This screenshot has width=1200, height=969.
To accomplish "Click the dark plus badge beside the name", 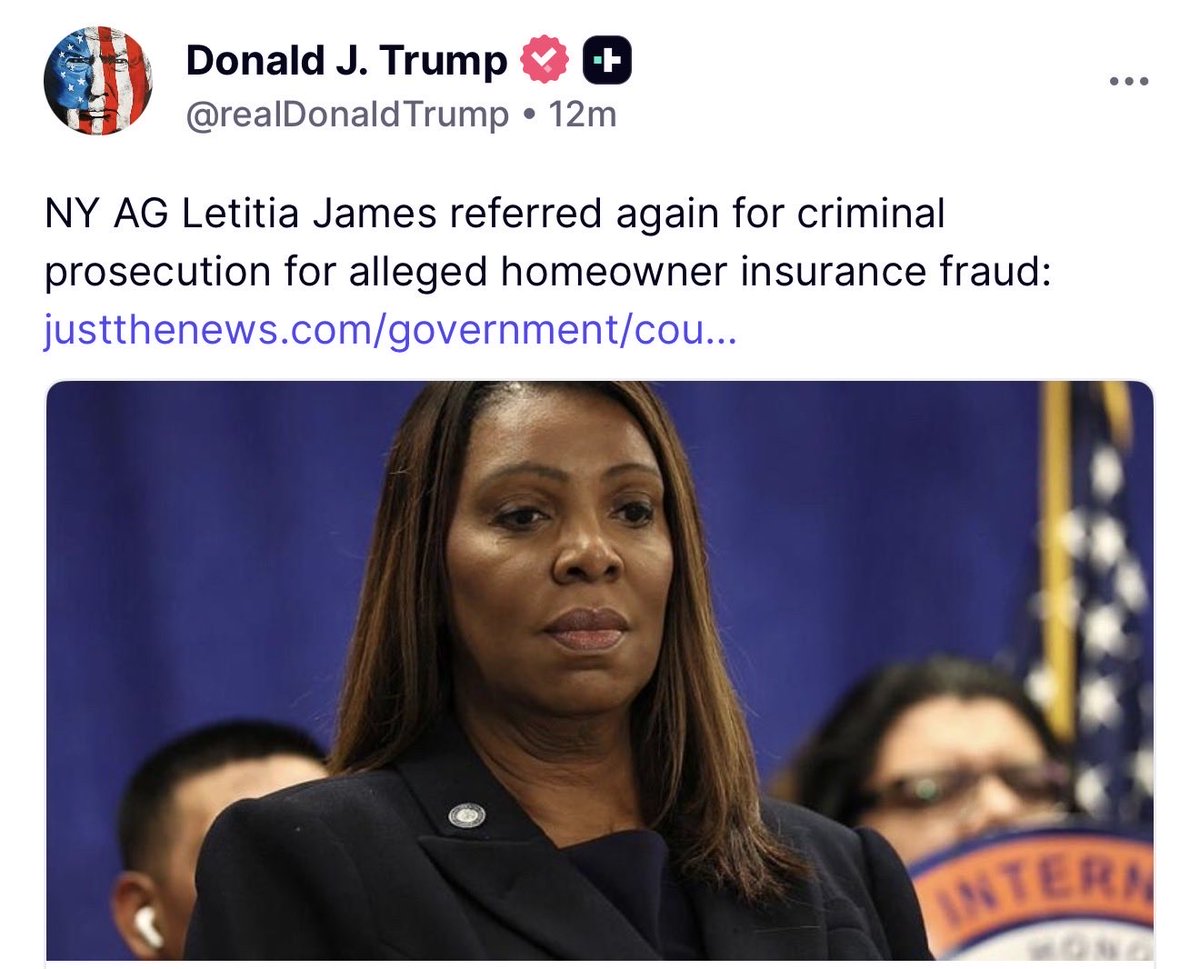I will [x=606, y=63].
